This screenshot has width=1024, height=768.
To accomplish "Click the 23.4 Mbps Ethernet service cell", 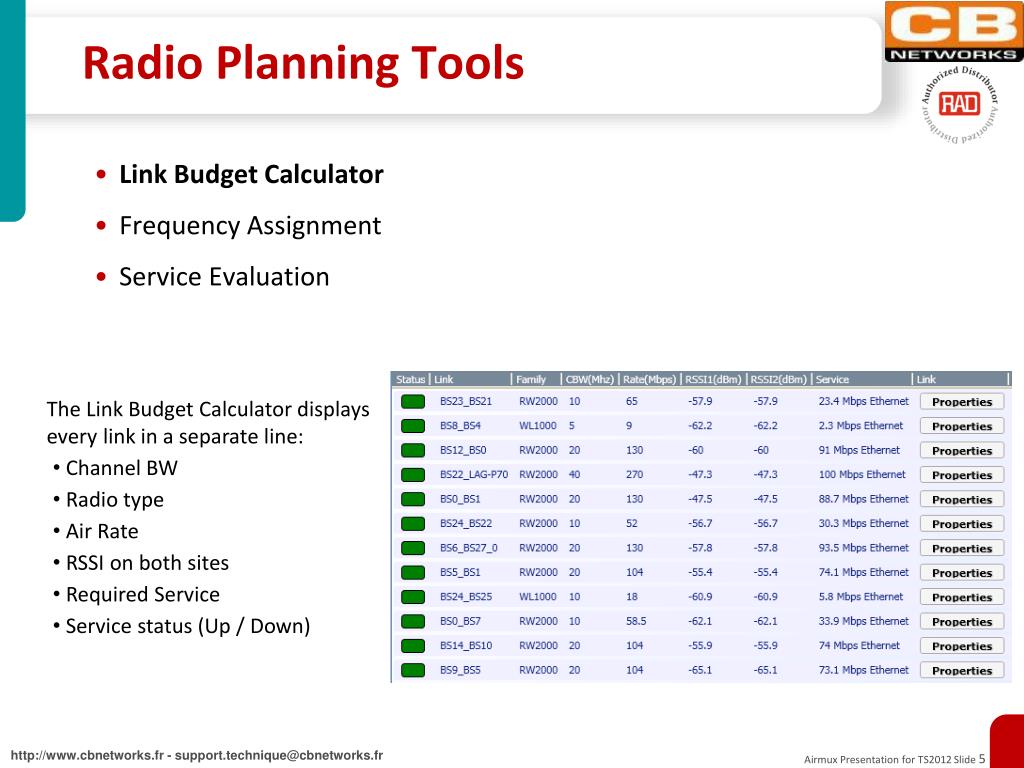I will 863,401.
